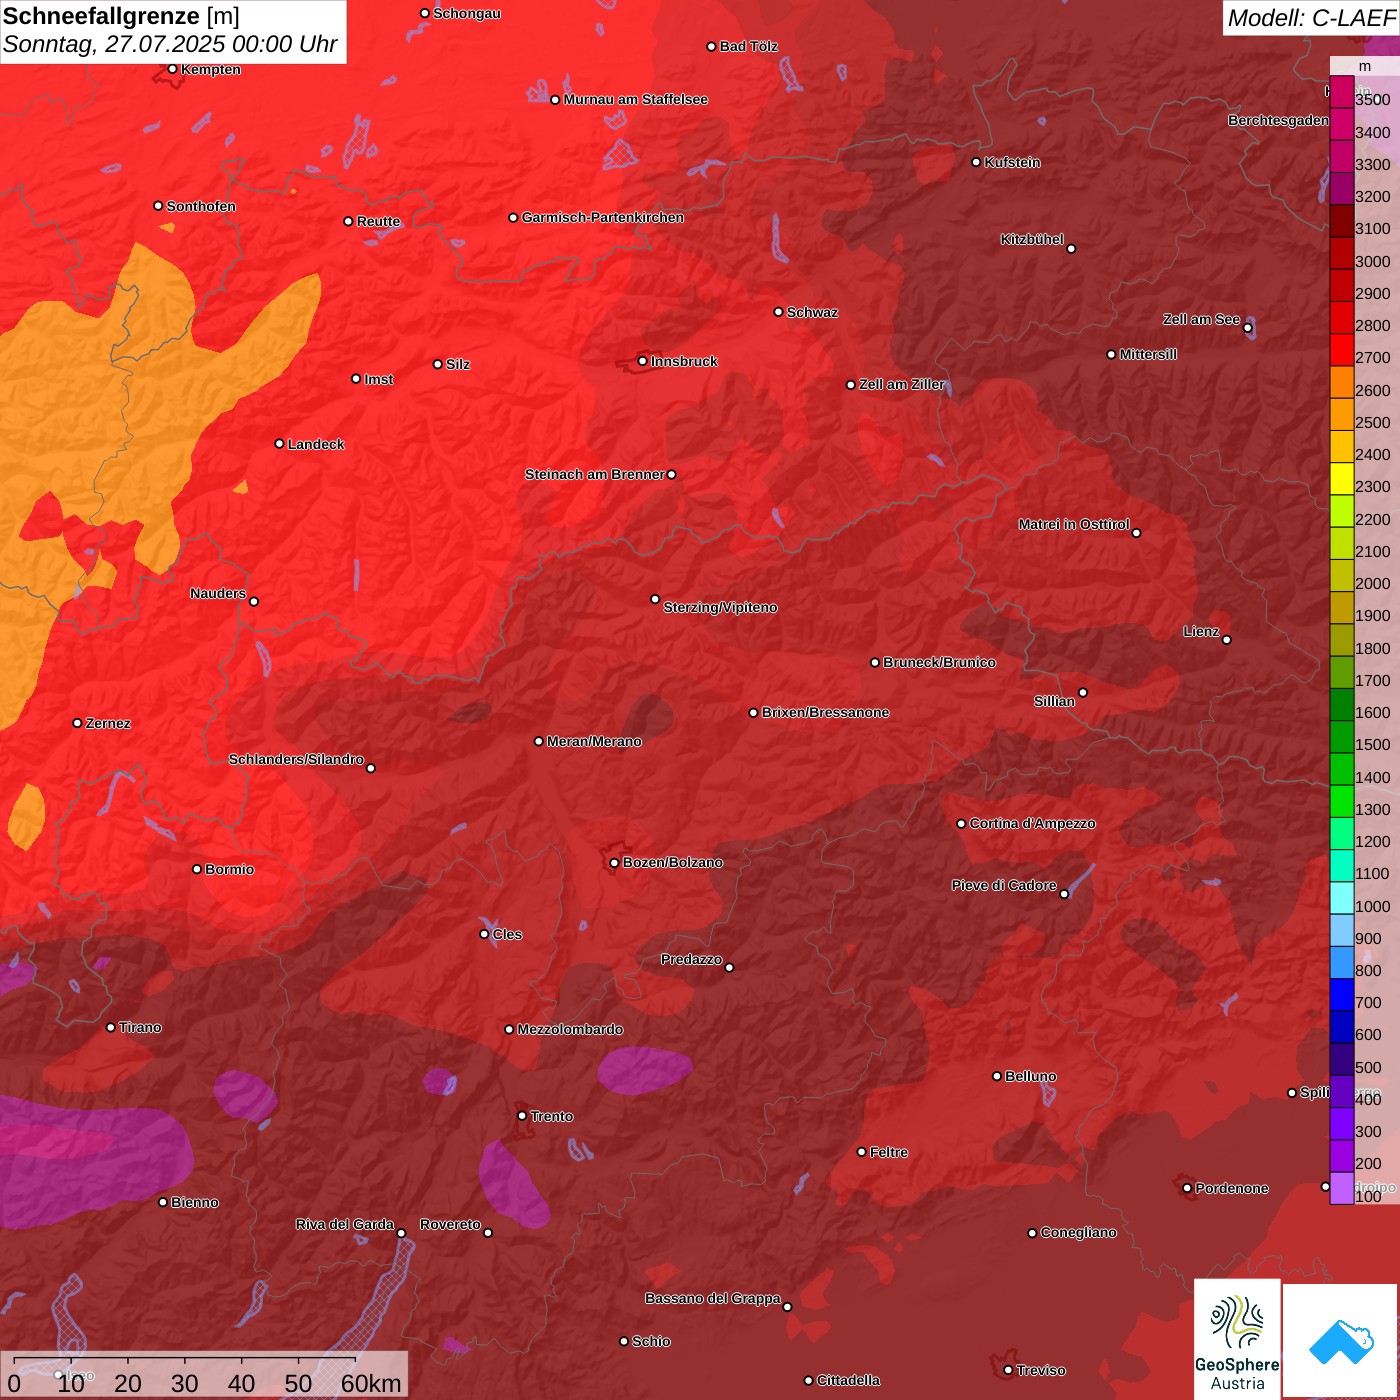Click the Matrei in Osttirol label
Image resolution: width=1400 pixels, height=1400 pixels.
1074,525
